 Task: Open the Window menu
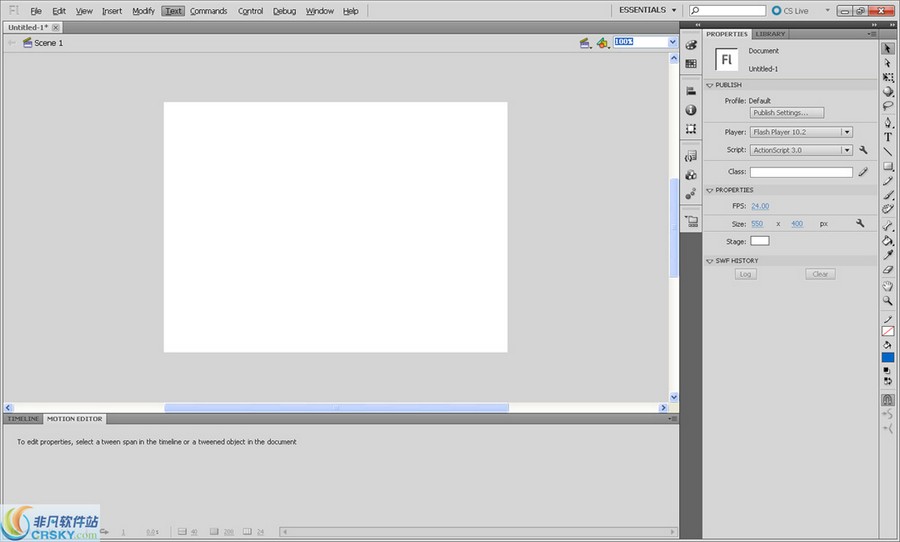[319, 11]
